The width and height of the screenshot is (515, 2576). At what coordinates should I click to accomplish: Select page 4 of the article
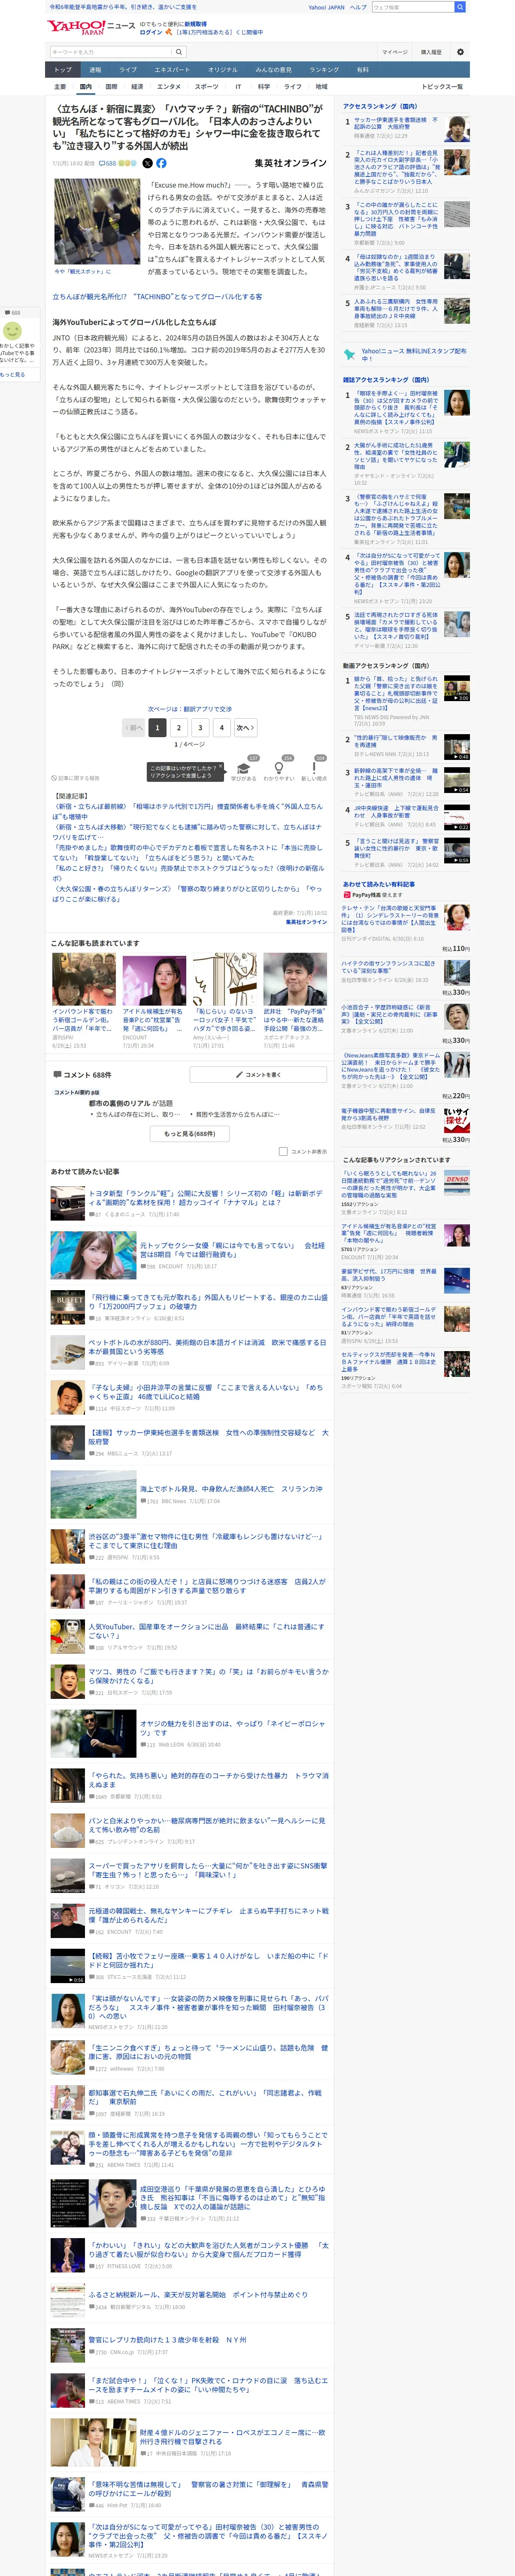[x=222, y=728]
